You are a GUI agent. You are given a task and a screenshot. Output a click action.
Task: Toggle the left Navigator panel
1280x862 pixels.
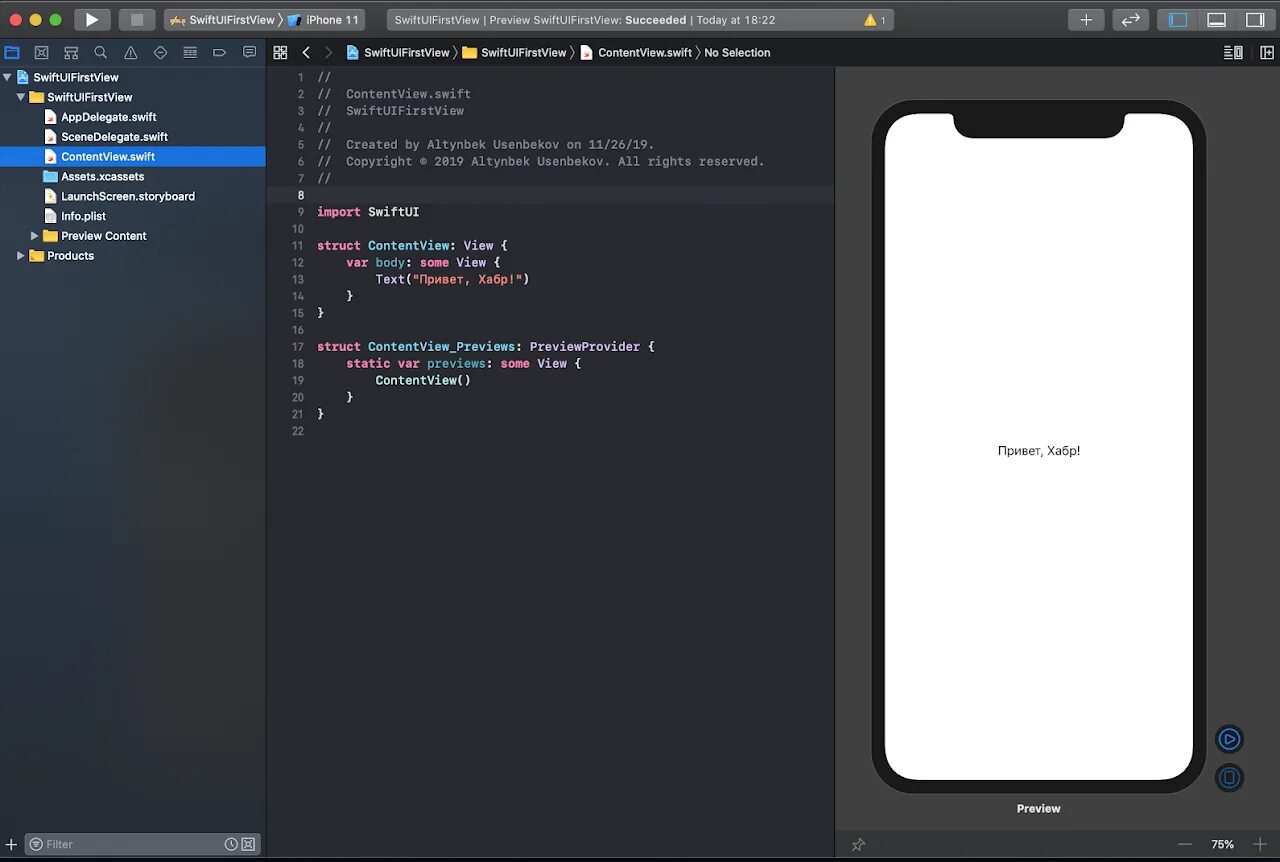(1178, 20)
